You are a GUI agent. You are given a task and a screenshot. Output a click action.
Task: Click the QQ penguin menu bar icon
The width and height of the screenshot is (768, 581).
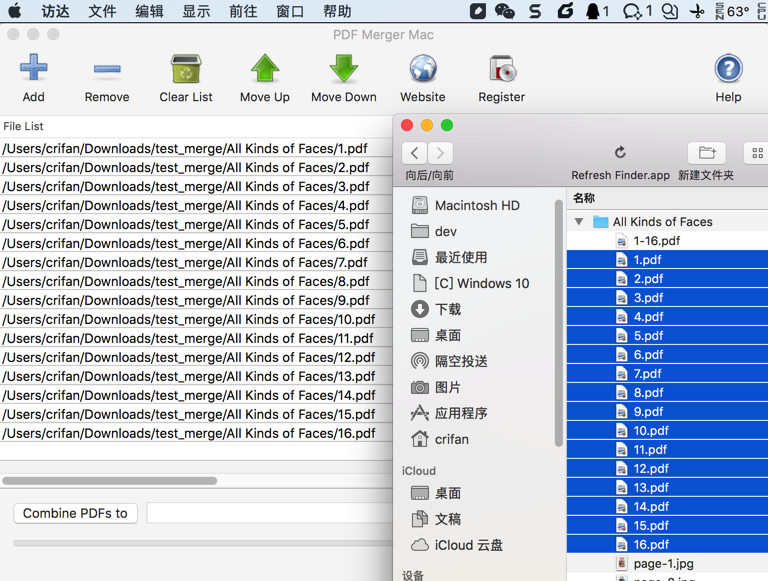pos(592,11)
